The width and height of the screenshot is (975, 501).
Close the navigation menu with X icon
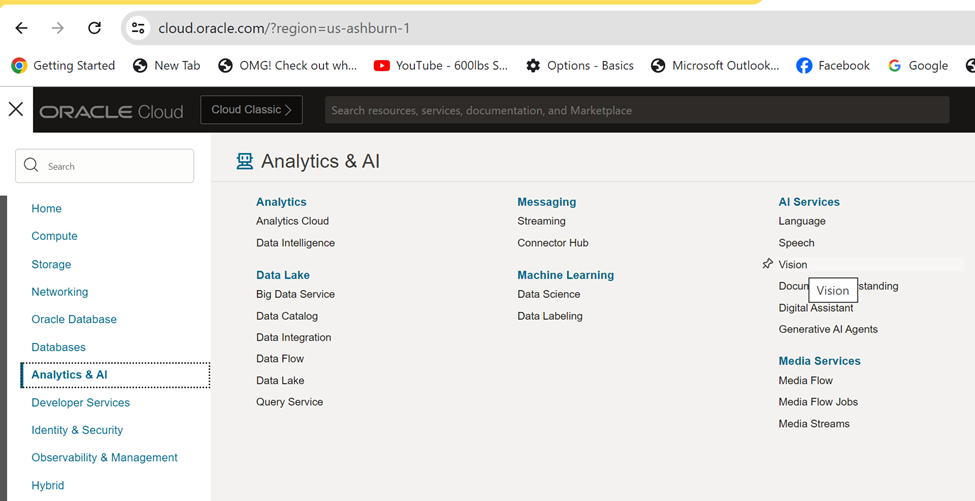click(x=16, y=109)
